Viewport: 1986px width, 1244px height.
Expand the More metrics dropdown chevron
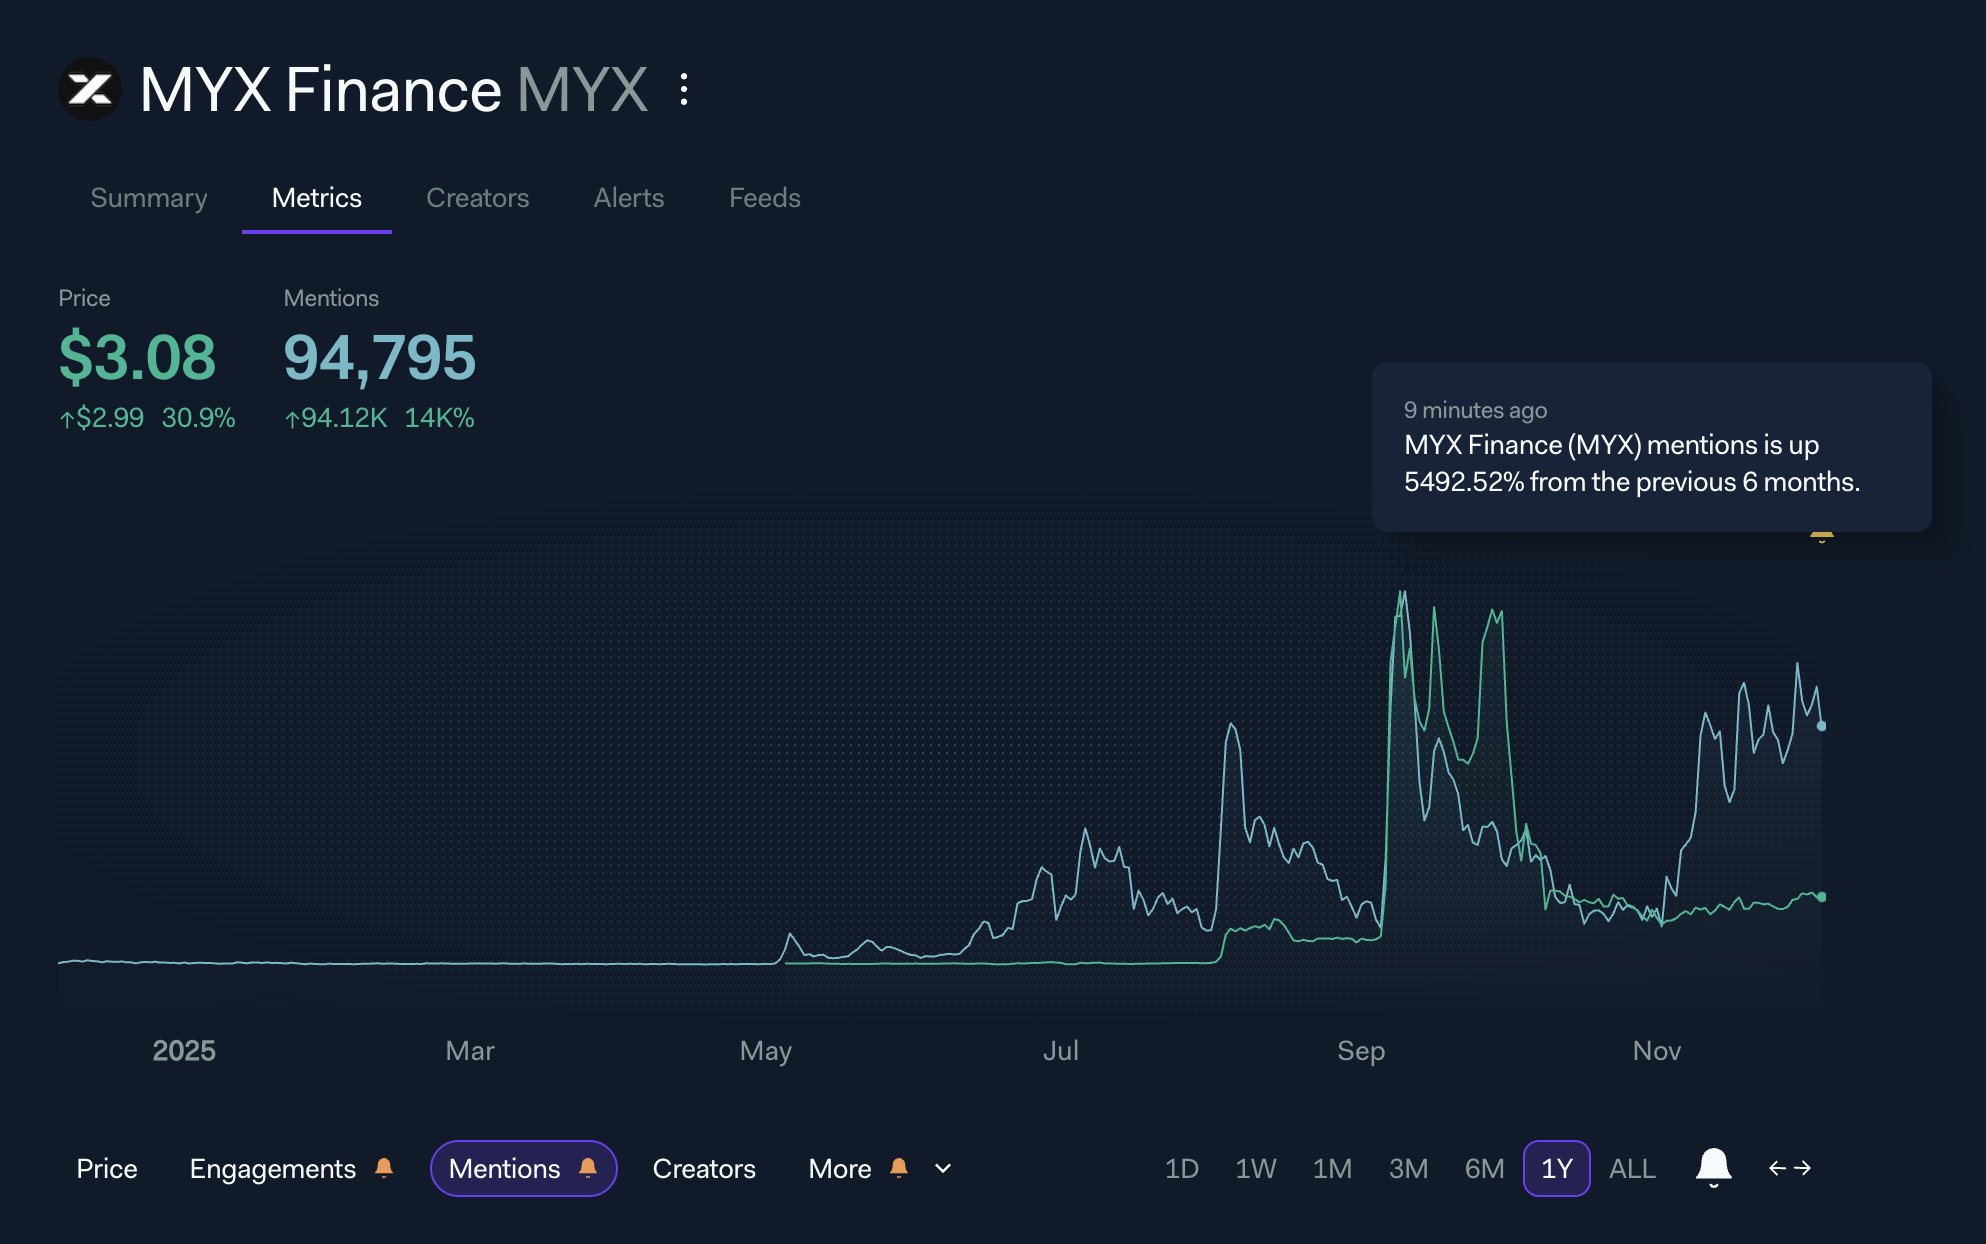[943, 1168]
